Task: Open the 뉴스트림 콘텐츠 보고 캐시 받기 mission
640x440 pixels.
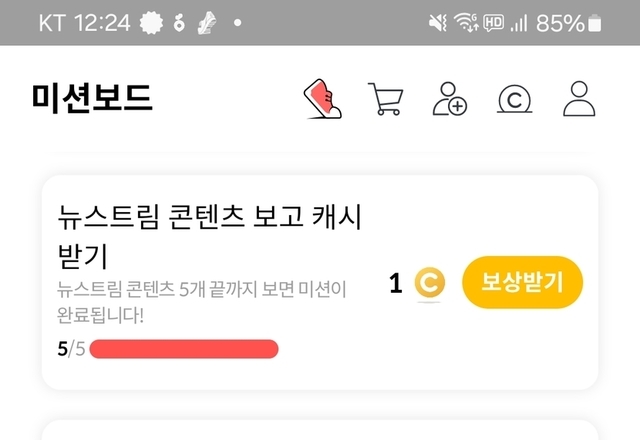Action: pyautogui.click(x=209, y=231)
